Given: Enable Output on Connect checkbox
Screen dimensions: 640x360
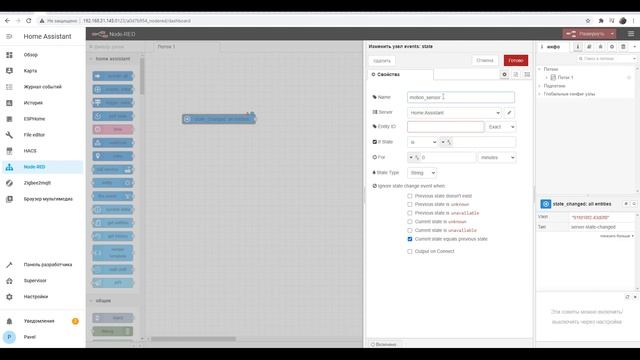Looking at the screenshot, I should (x=410, y=251).
